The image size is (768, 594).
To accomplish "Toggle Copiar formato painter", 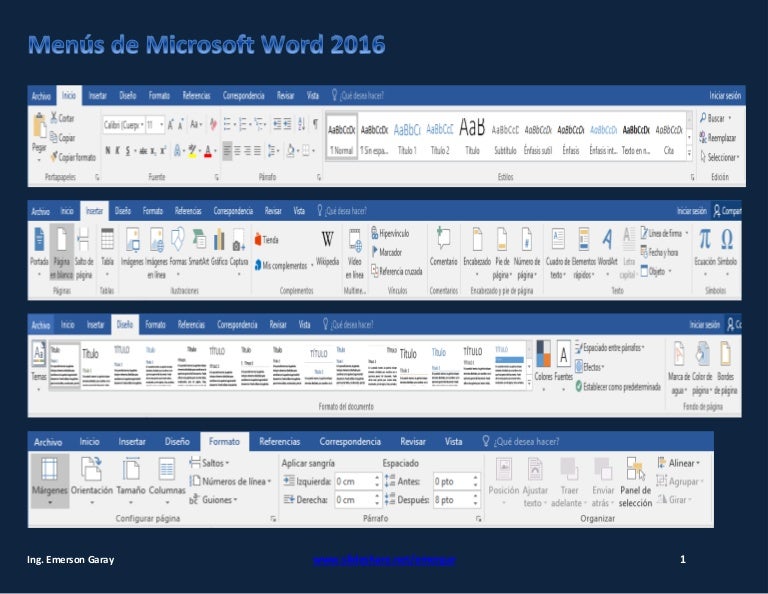I will (x=75, y=157).
